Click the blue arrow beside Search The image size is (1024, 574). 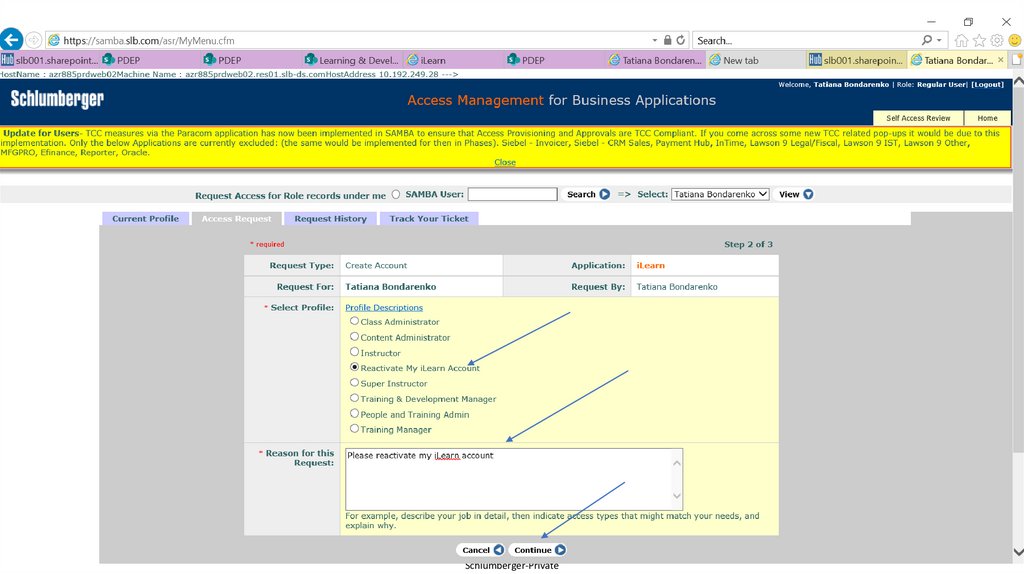(x=605, y=194)
